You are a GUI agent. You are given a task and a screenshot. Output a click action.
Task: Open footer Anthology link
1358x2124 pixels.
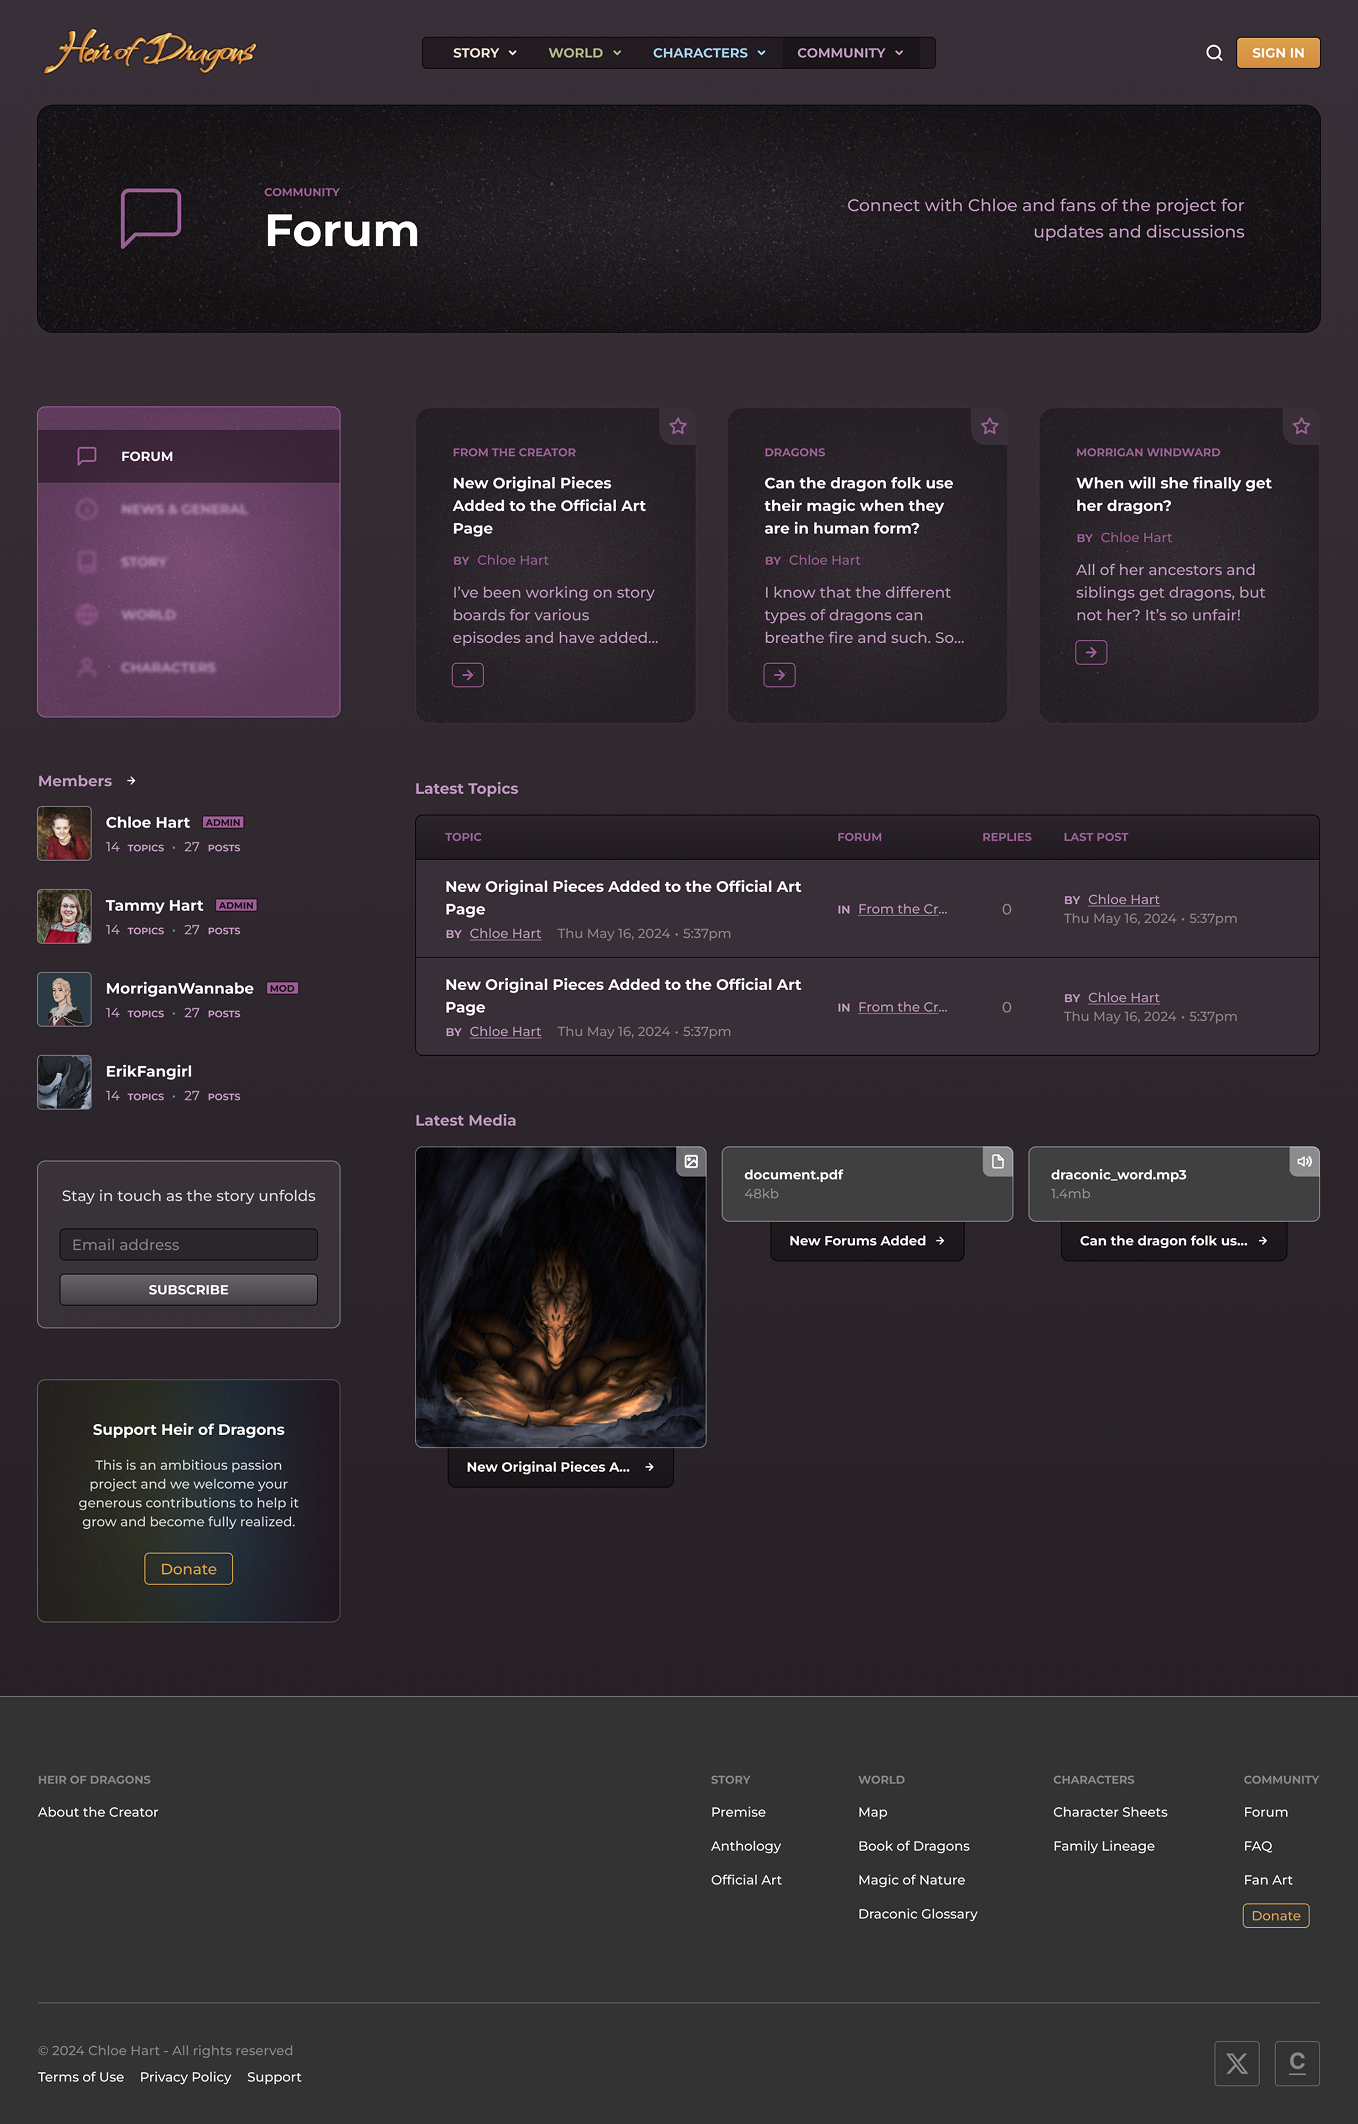tap(746, 1846)
